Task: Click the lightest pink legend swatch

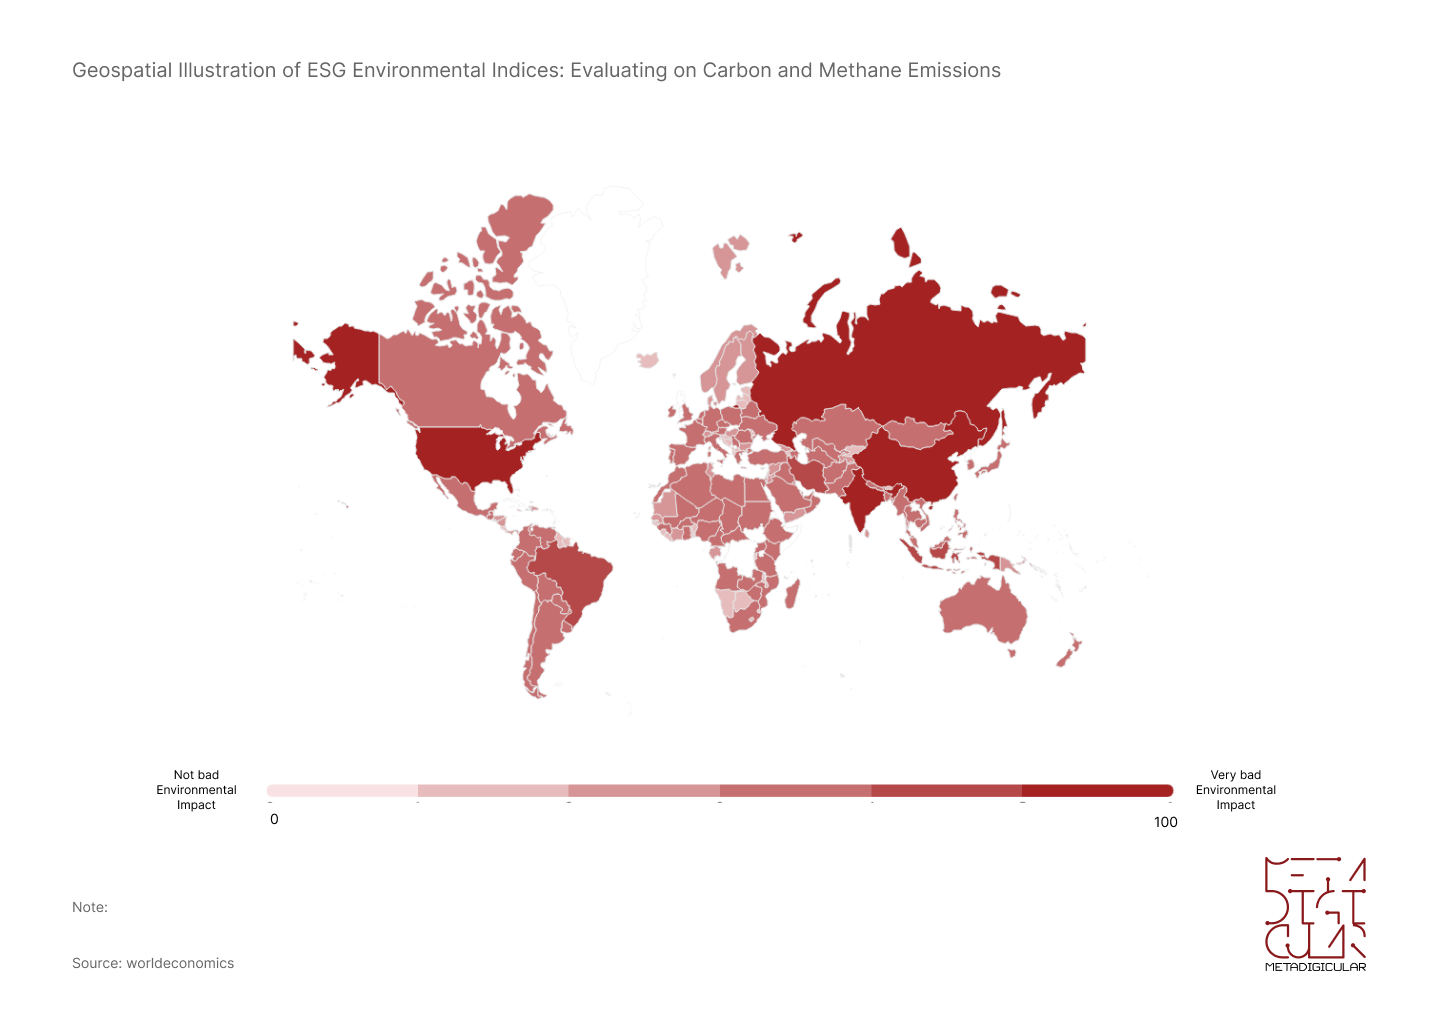Action: (x=342, y=791)
